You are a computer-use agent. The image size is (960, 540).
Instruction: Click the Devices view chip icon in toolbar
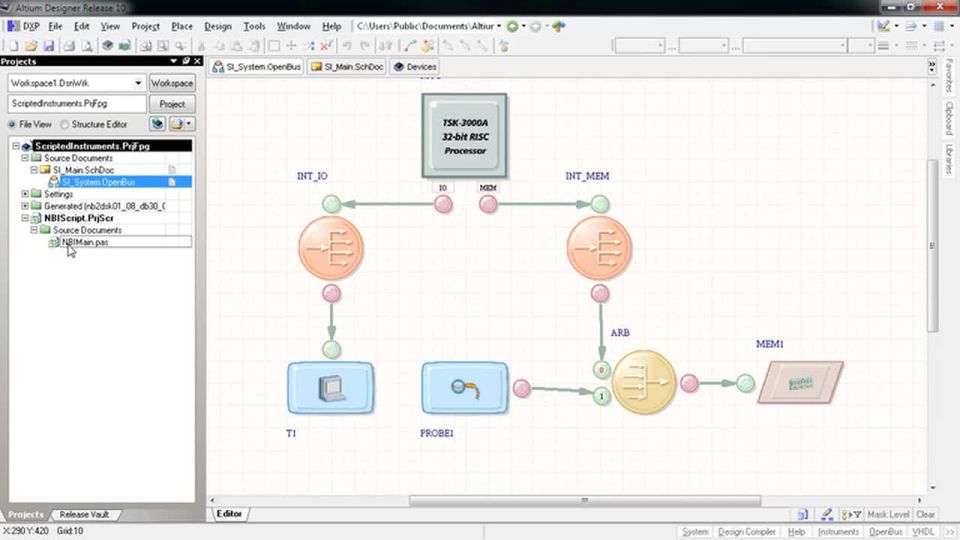tap(107, 46)
